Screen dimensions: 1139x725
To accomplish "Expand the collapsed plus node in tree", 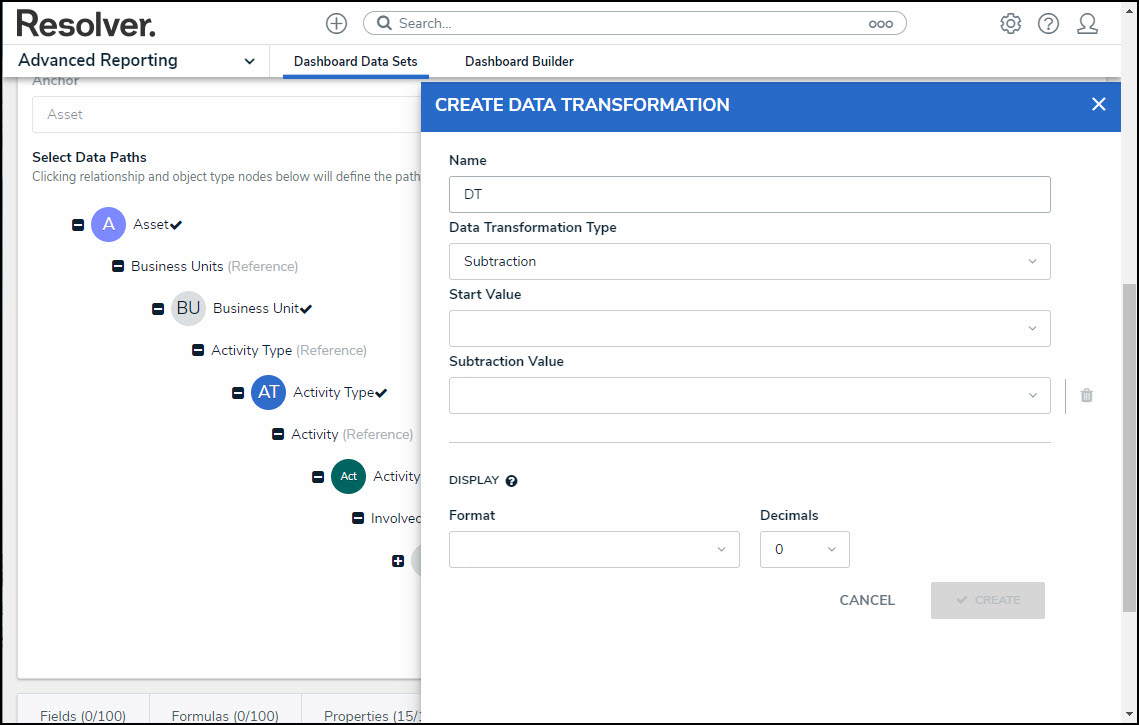I will [398, 561].
